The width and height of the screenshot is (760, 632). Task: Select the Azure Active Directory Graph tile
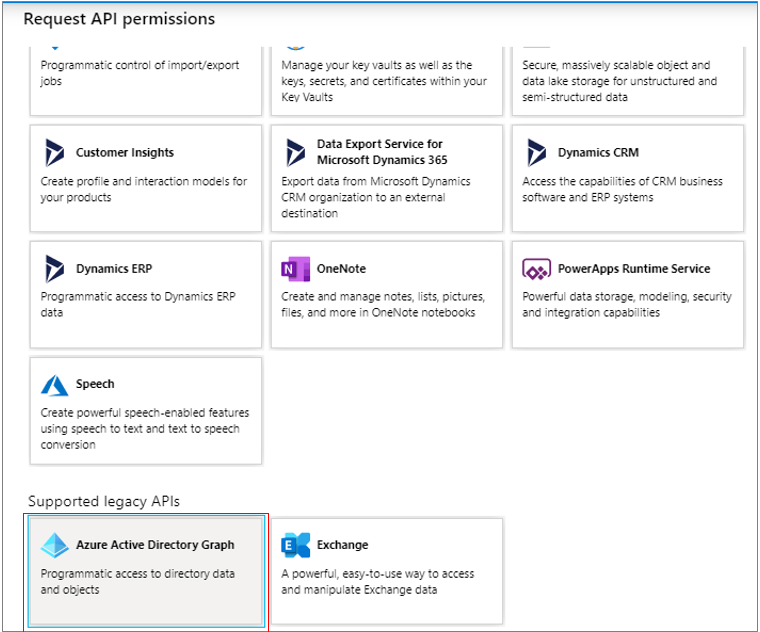point(146,571)
